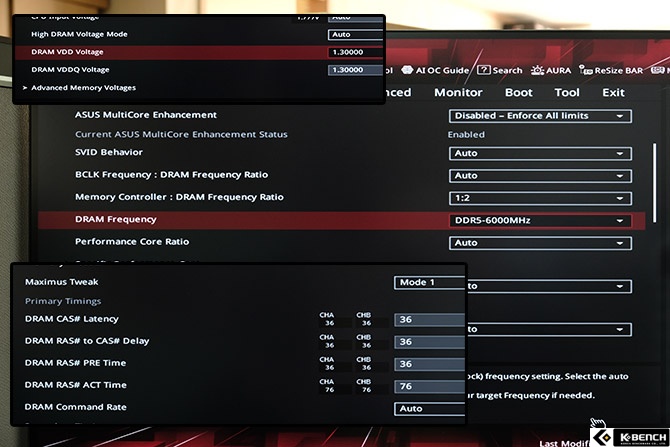
Task: Click the vertical scrollbar on the right
Action: pos(654,183)
